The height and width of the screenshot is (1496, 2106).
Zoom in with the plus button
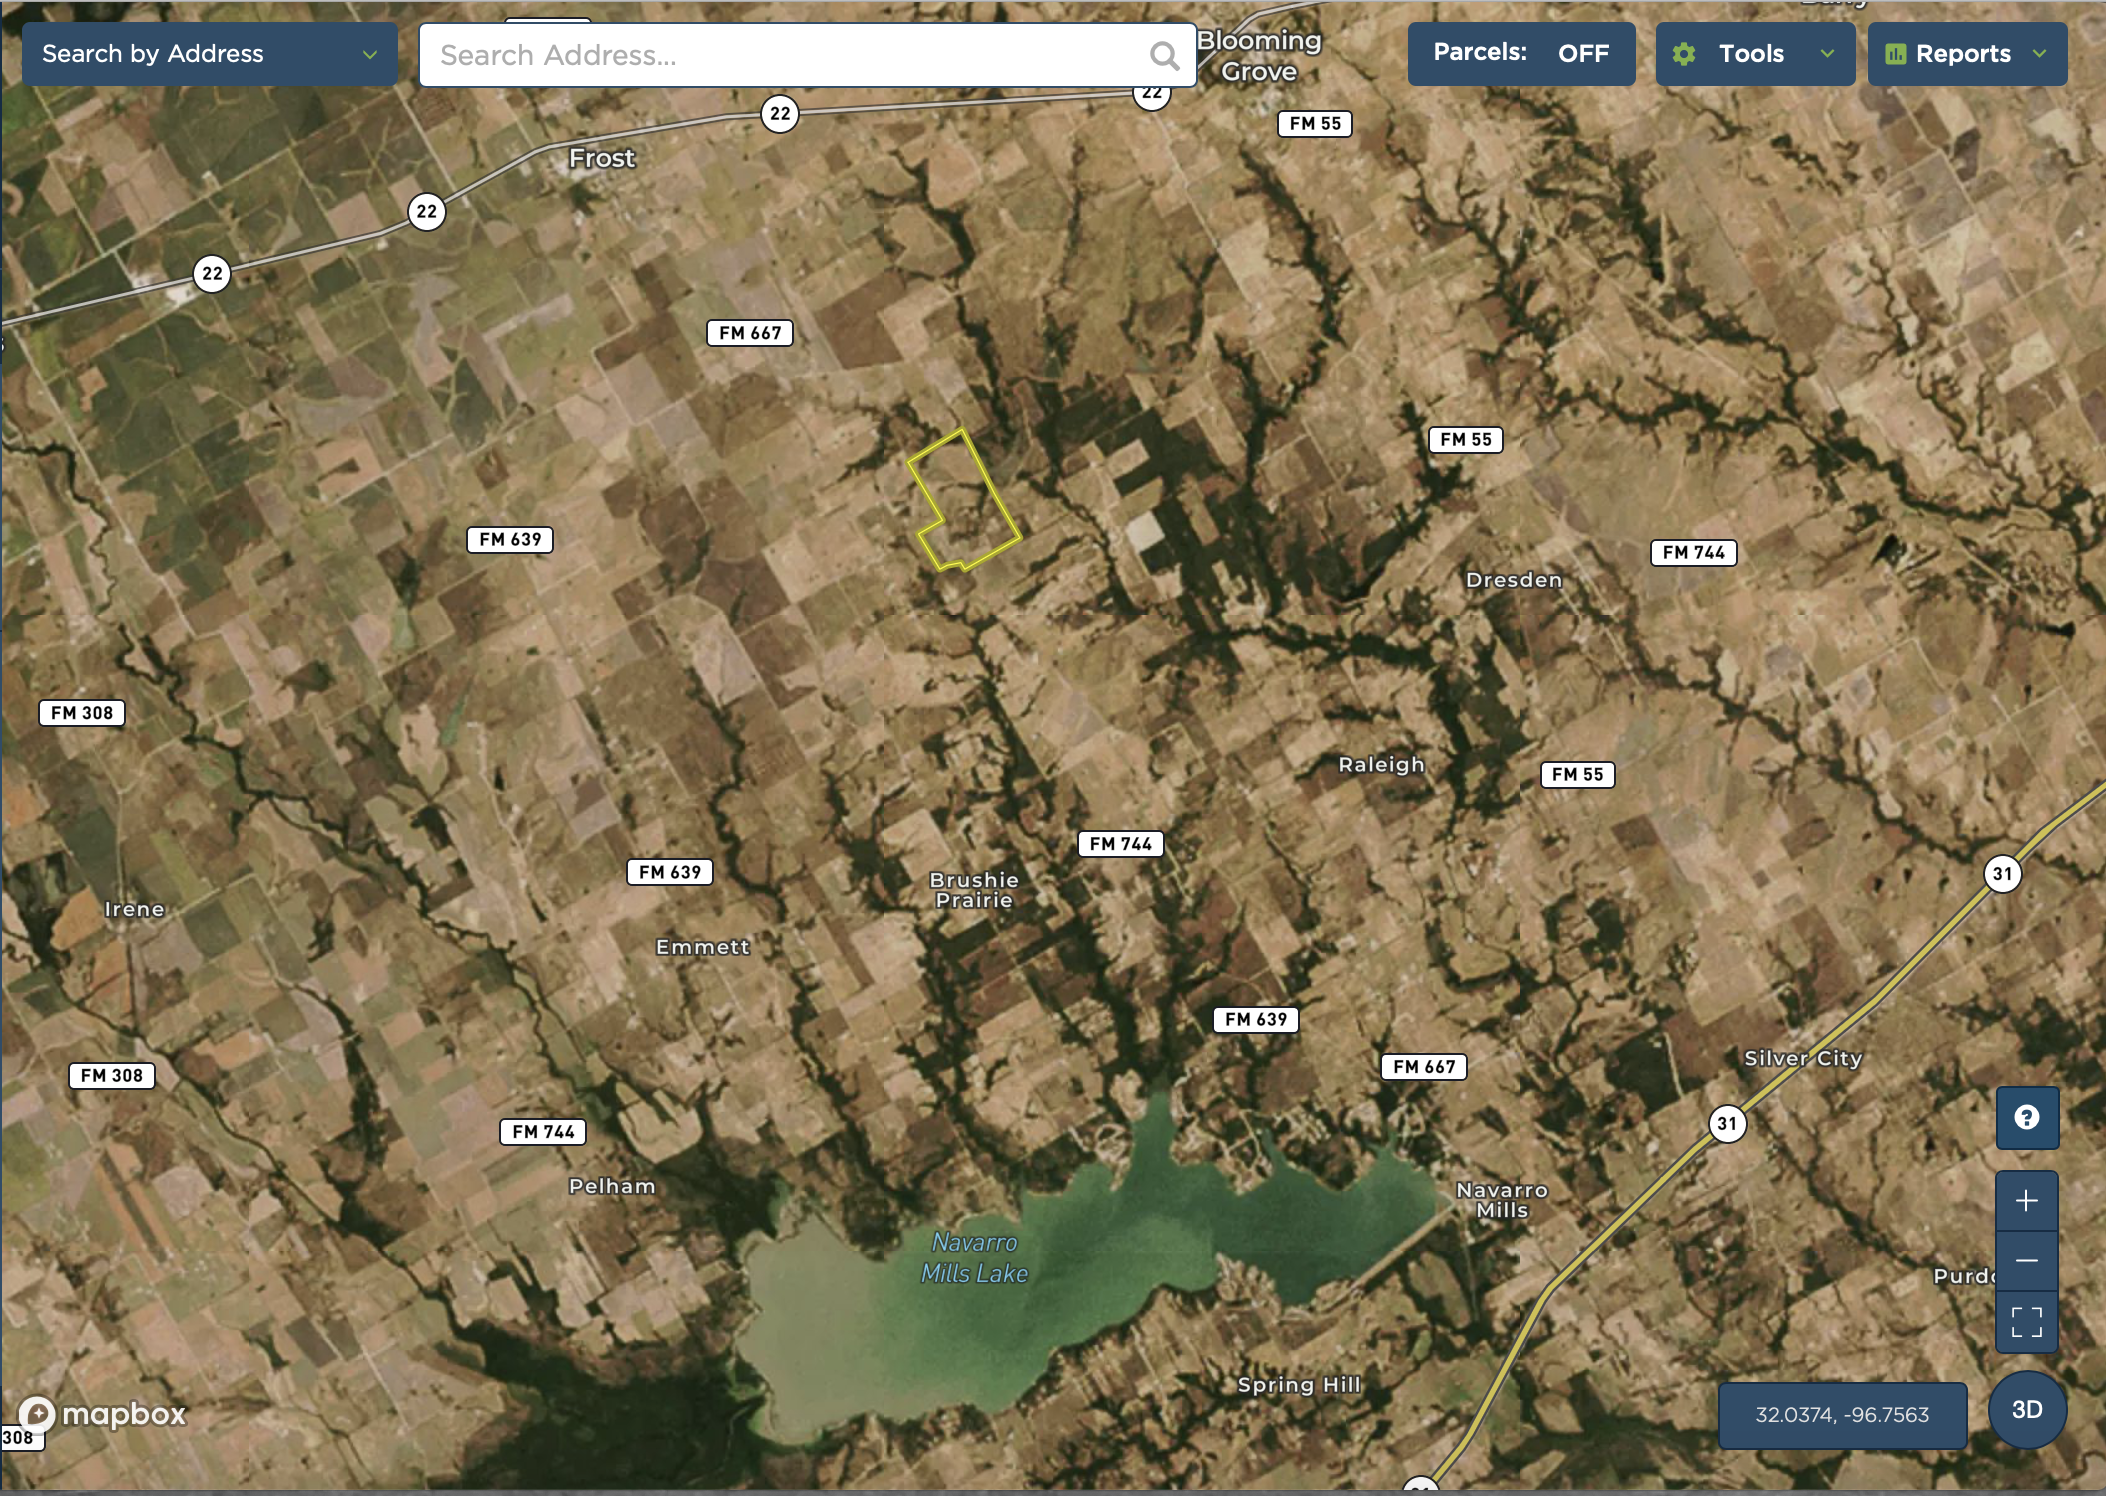pos(2027,1201)
